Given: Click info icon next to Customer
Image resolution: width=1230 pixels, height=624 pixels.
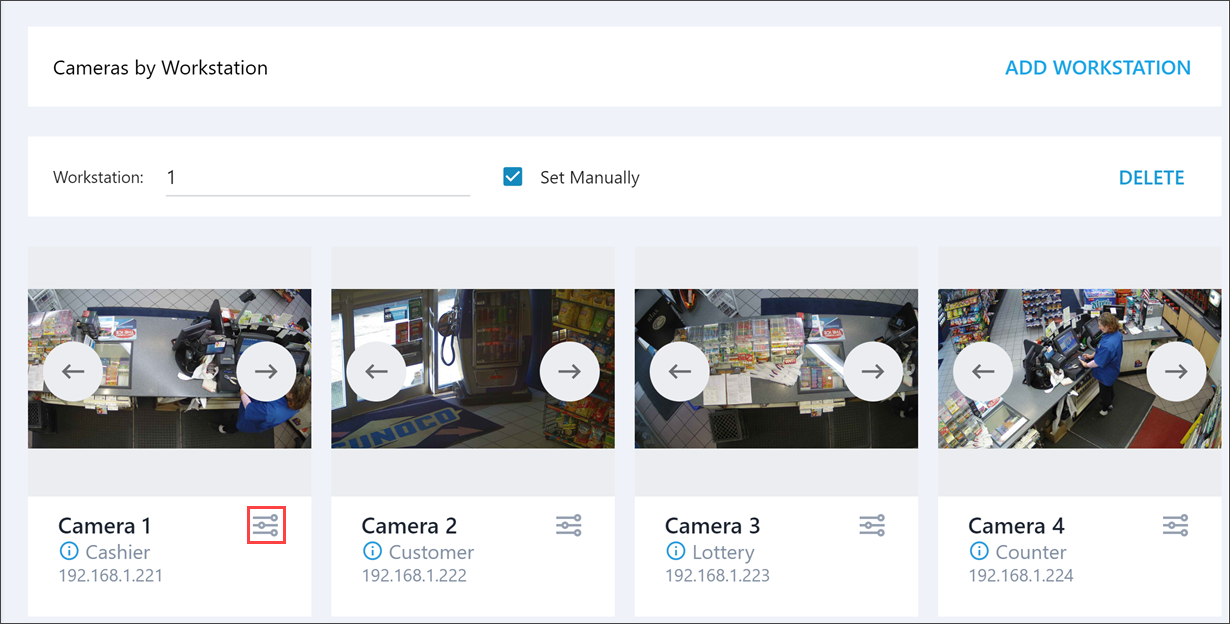Looking at the screenshot, I should (x=372, y=551).
